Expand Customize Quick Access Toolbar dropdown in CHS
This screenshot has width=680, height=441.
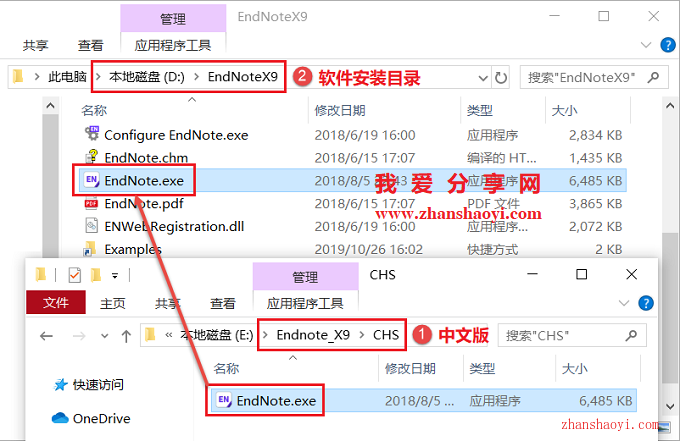(x=115, y=275)
